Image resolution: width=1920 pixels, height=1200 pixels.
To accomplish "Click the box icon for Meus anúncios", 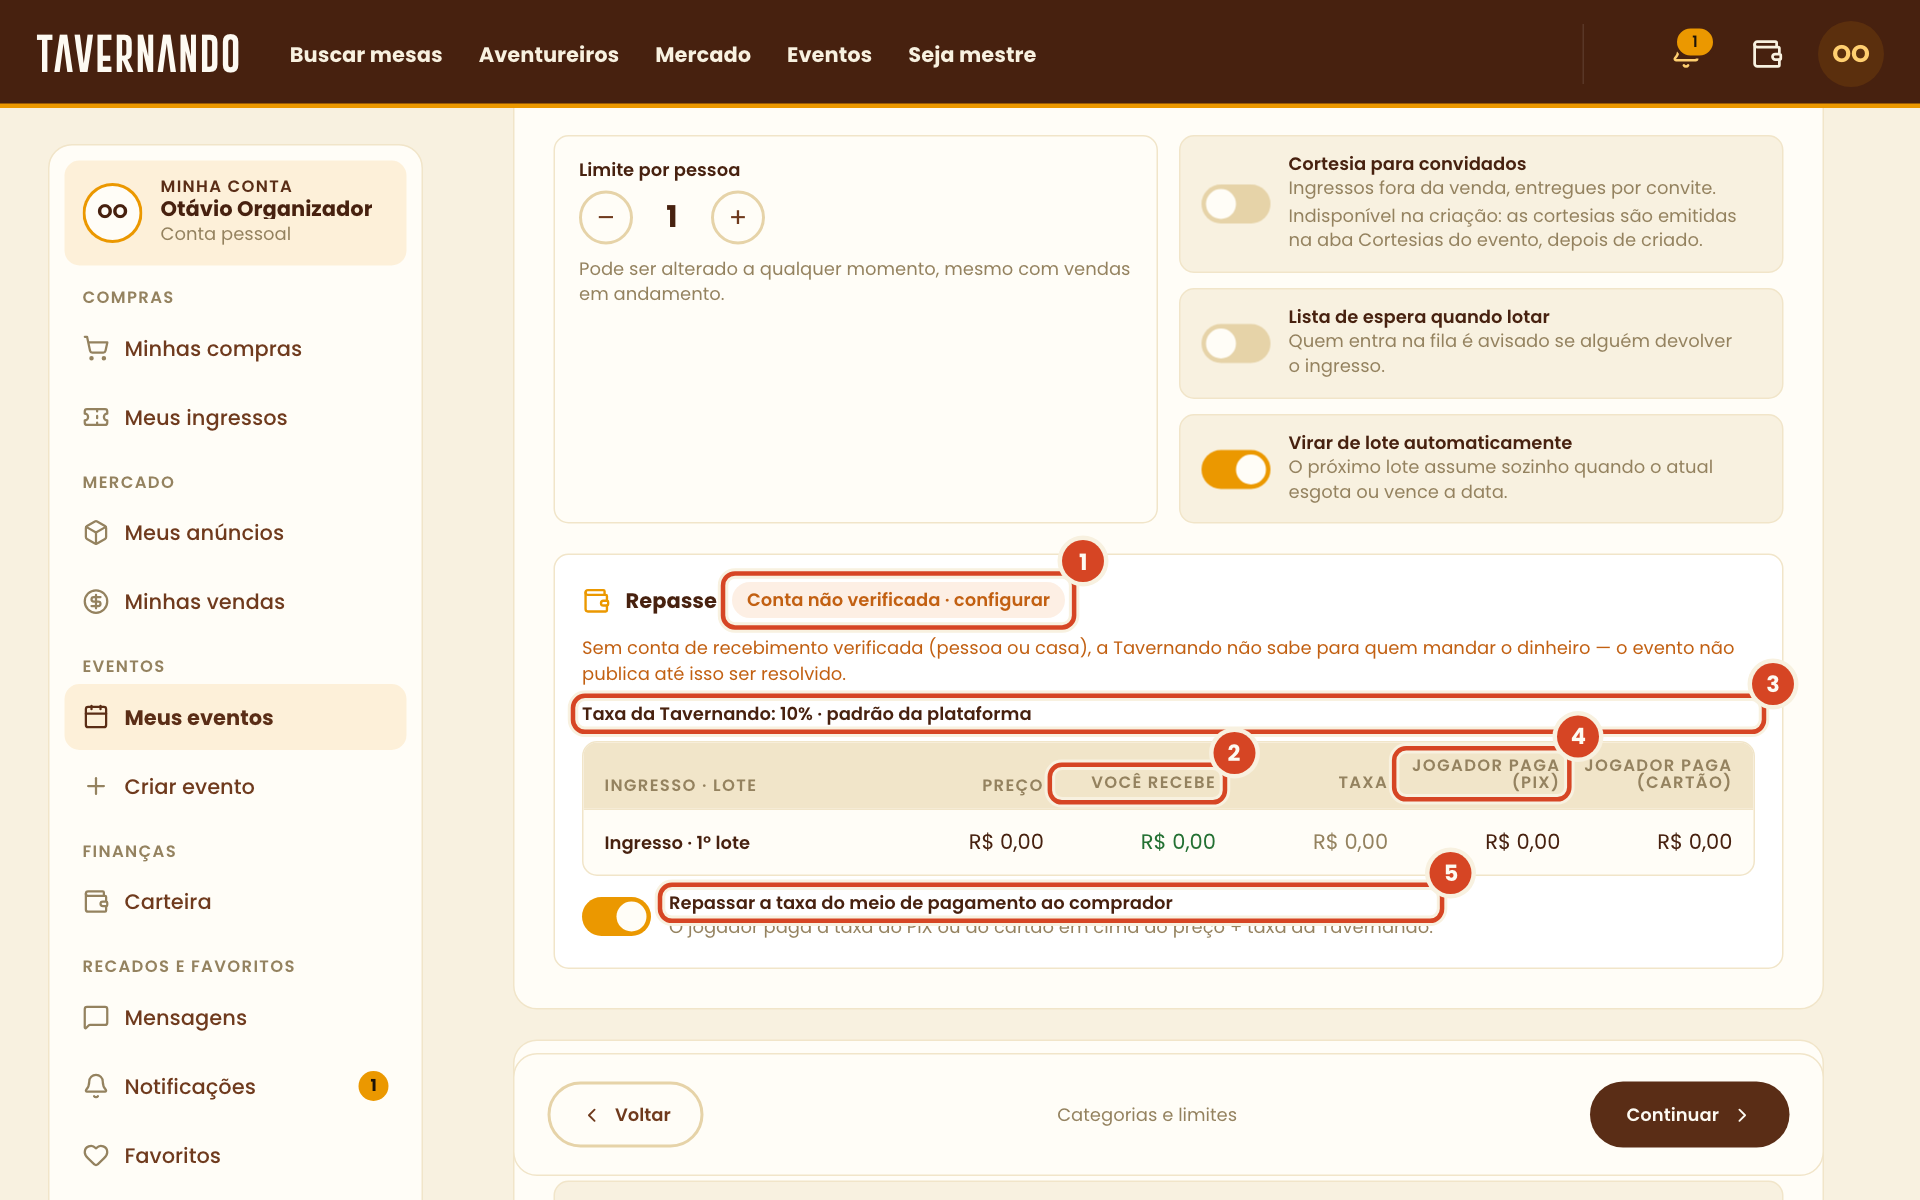I will [x=96, y=532].
